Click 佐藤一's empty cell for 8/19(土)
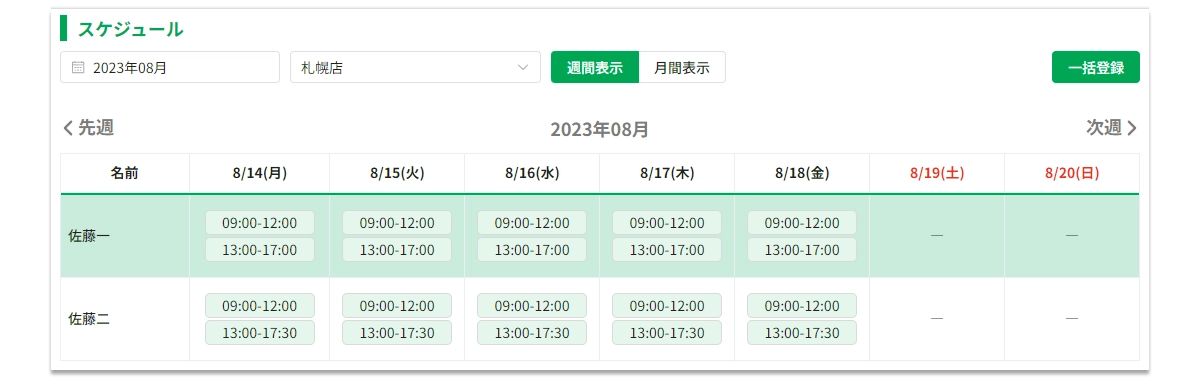The width and height of the screenshot is (1200, 382). 937,236
